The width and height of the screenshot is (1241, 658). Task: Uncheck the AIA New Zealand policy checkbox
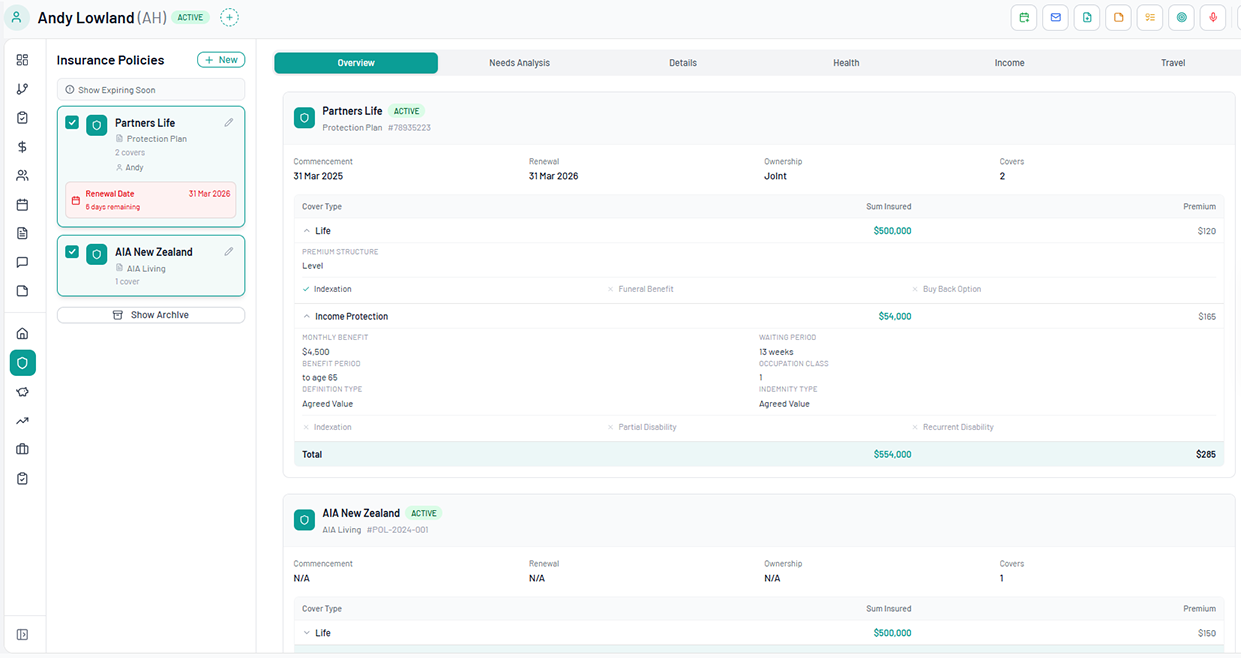point(72,252)
